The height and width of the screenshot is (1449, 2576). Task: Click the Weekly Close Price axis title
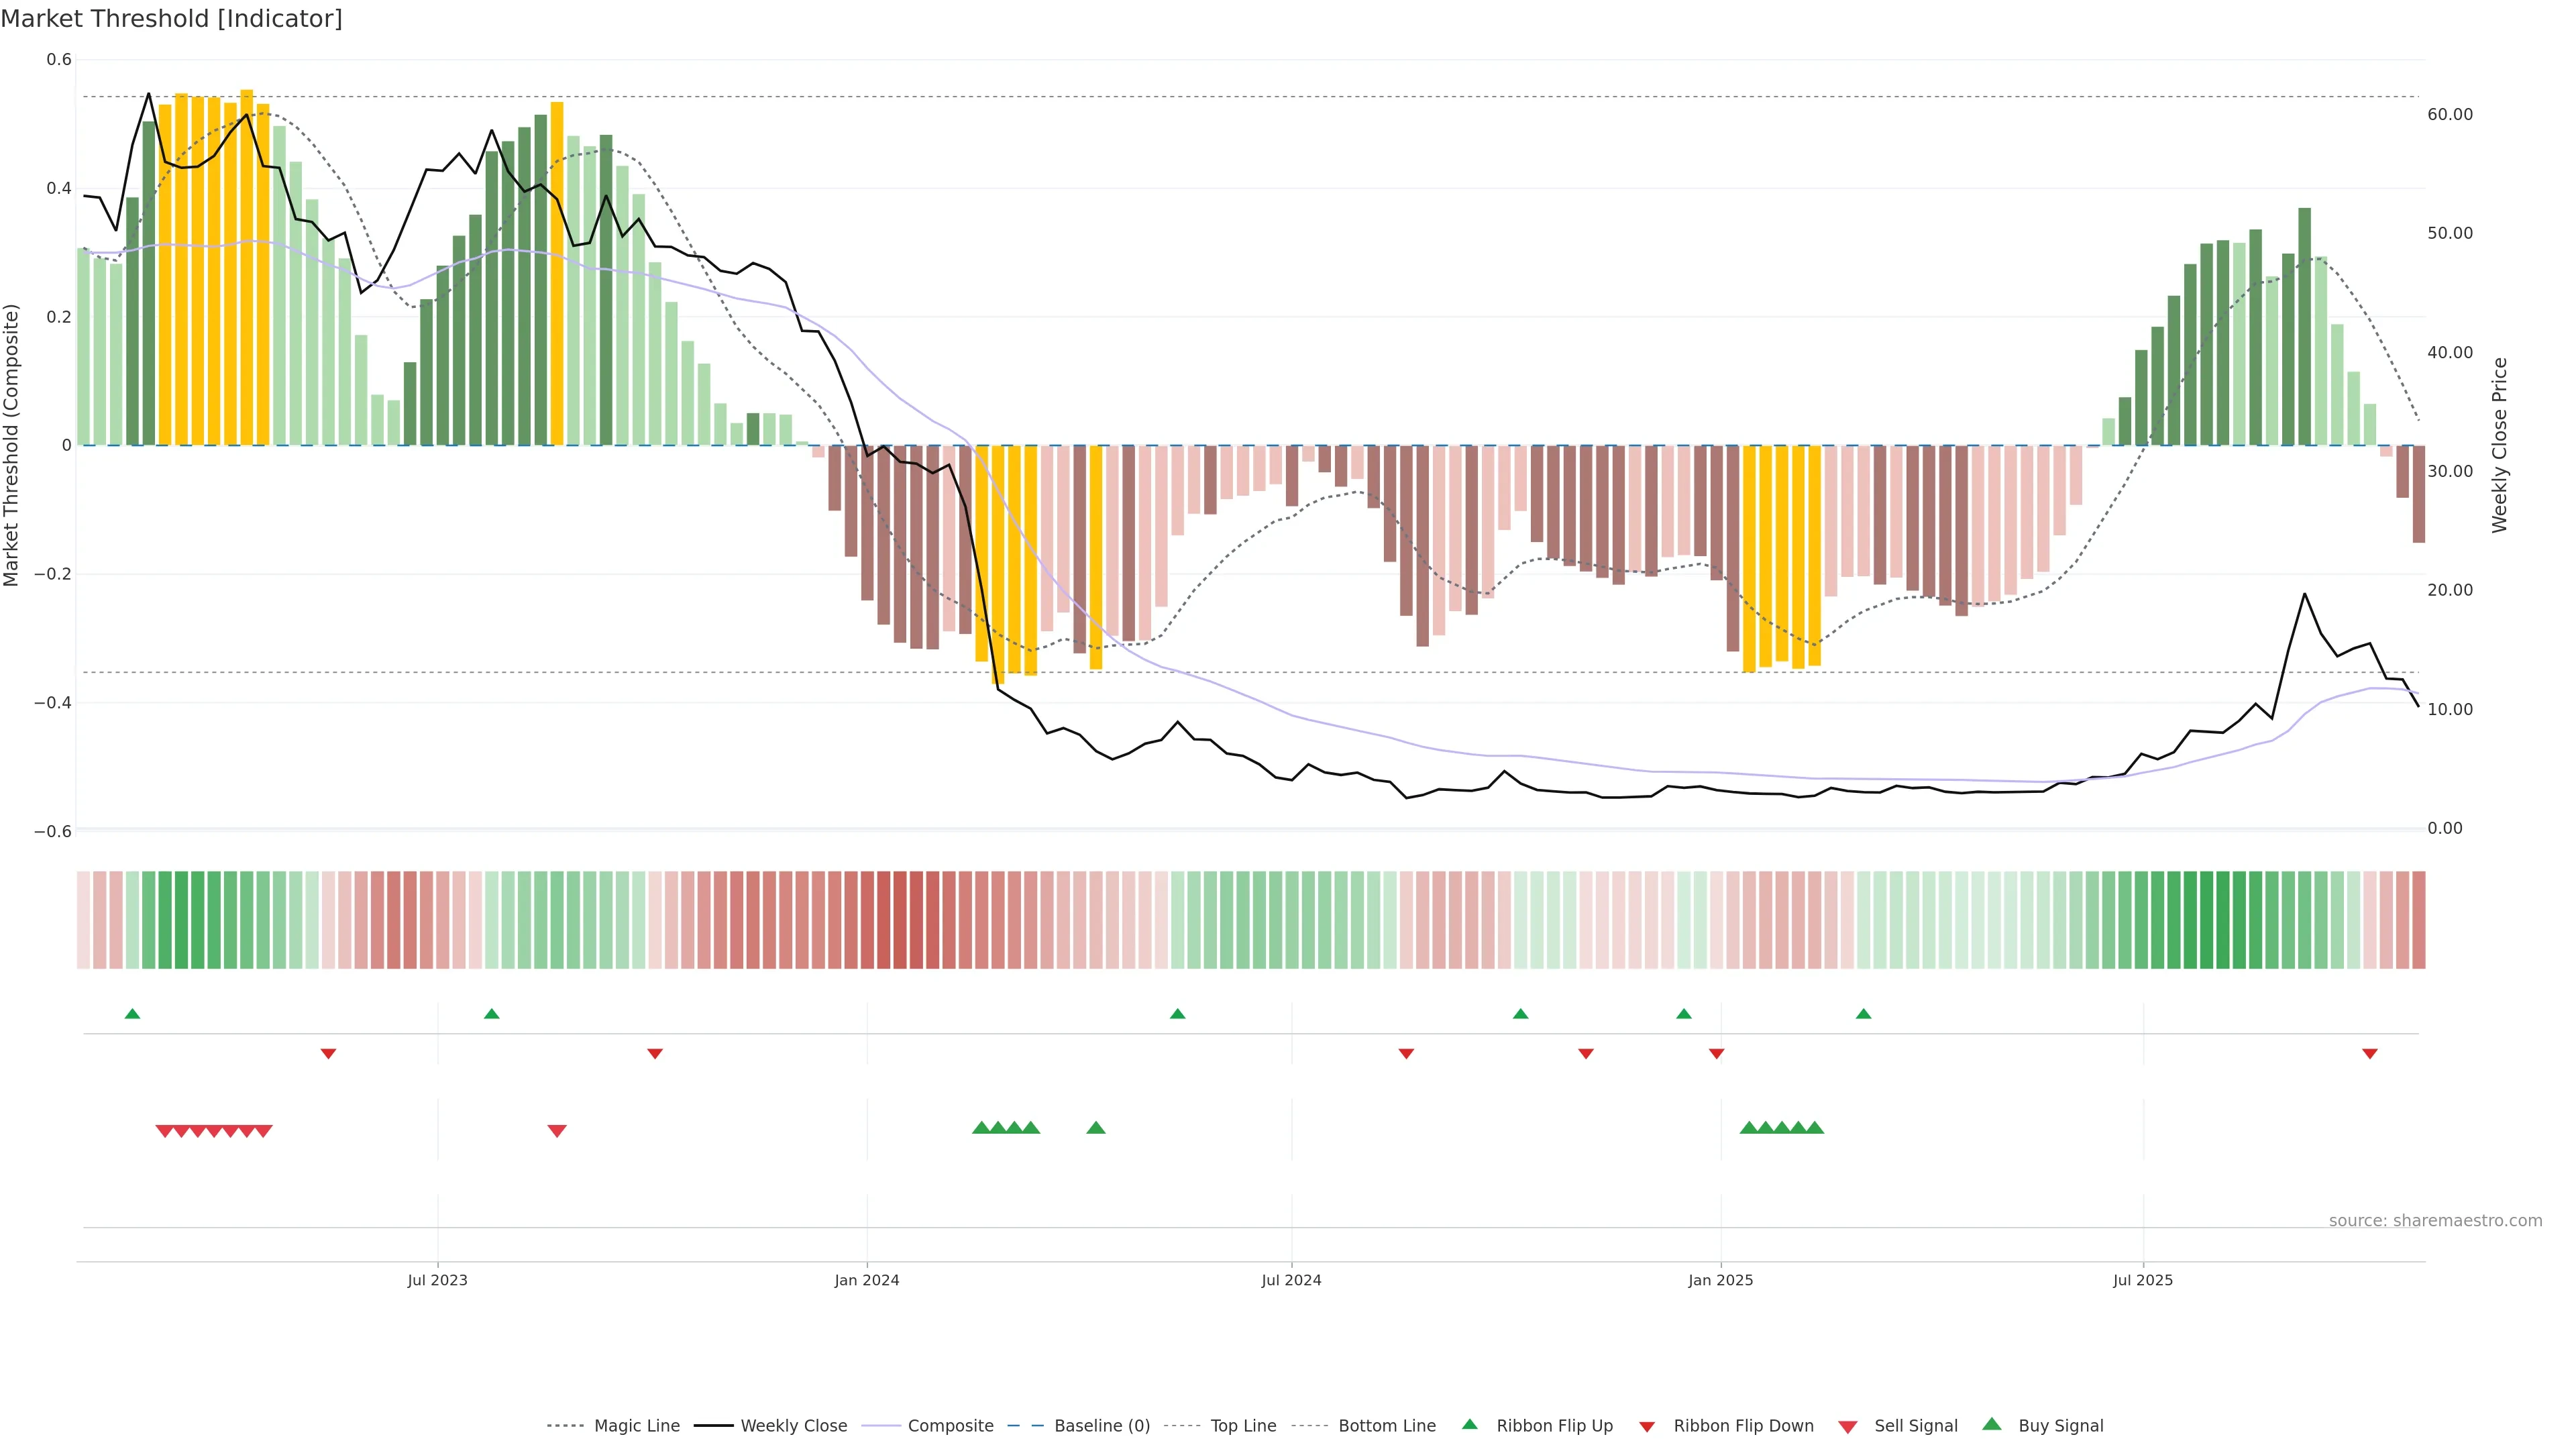[x=2500, y=445]
